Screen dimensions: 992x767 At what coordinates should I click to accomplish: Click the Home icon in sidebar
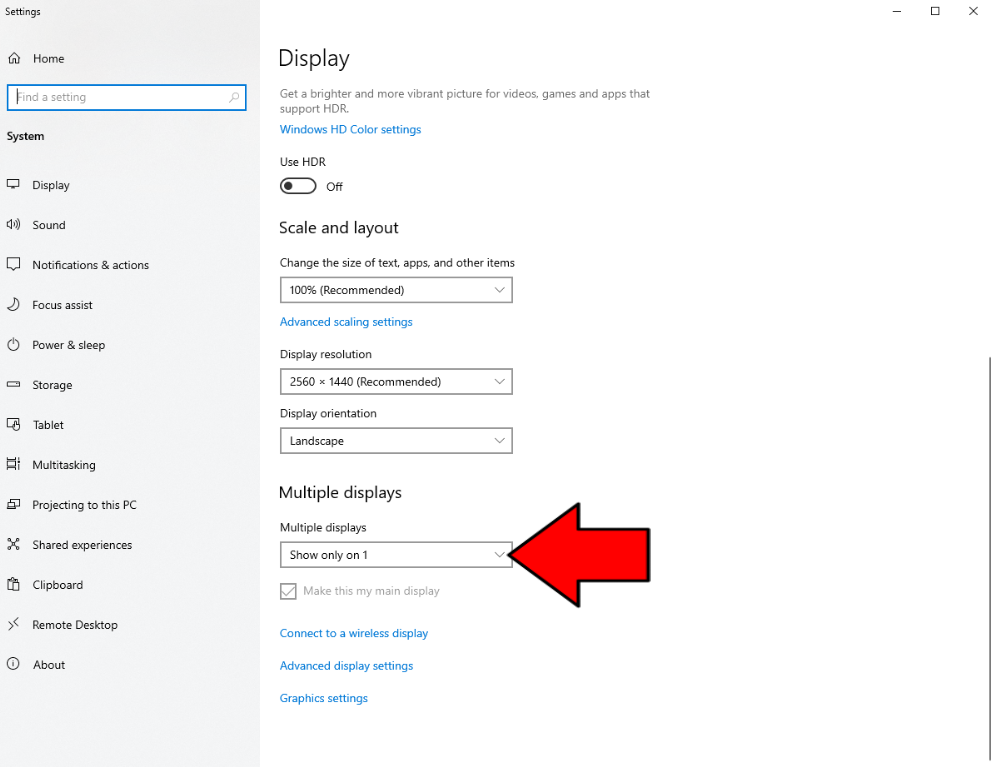click(x=14, y=58)
